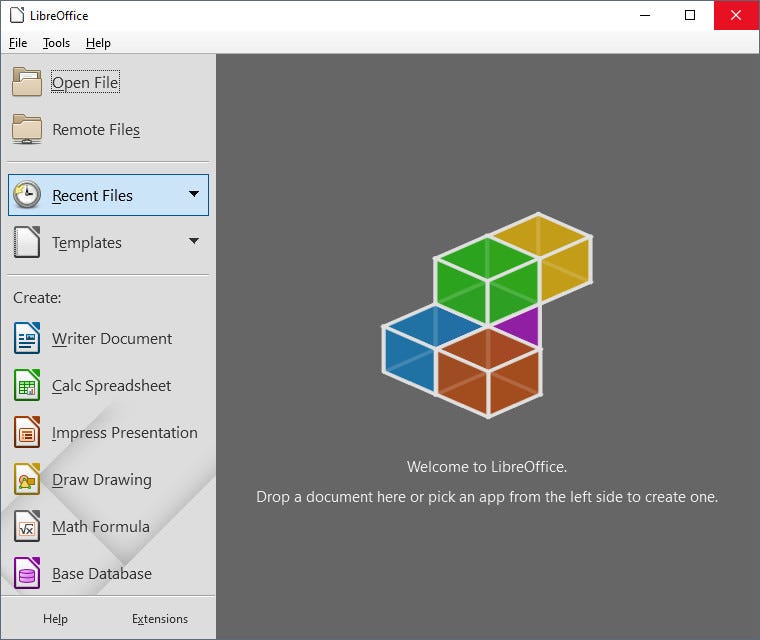Click the Math Formula icon
This screenshot has width=760, height=640.
[27, 526]
